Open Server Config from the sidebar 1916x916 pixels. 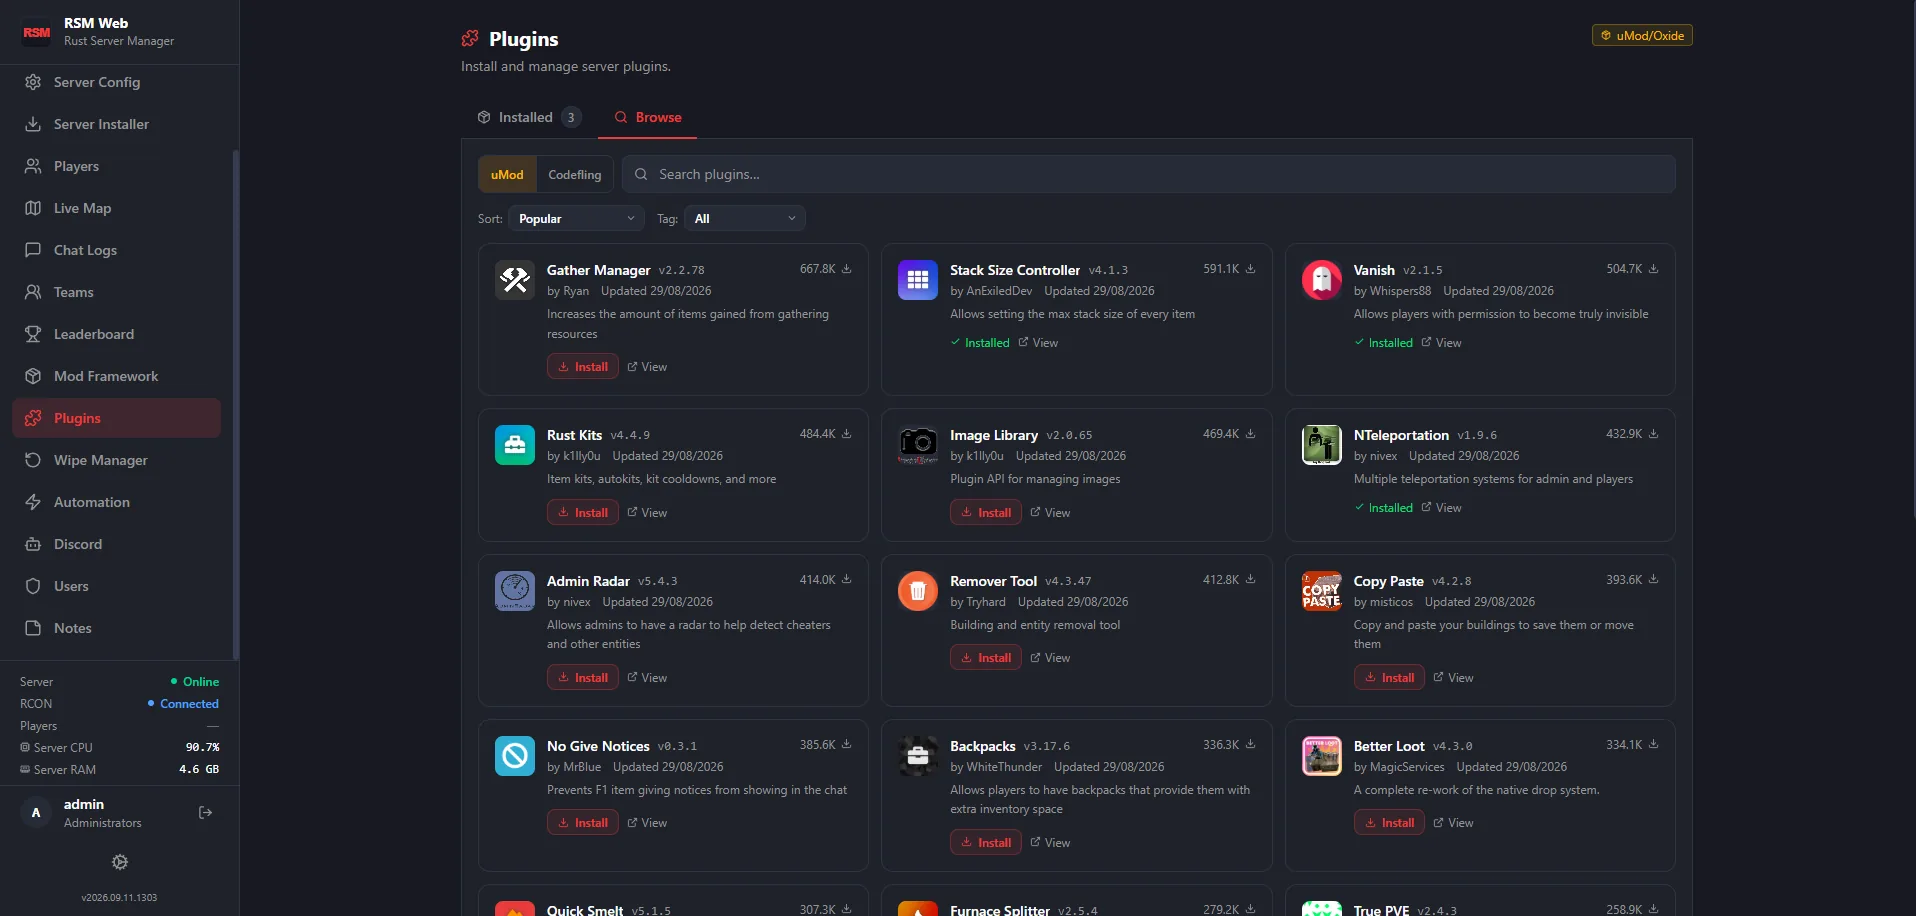(116, 82)
